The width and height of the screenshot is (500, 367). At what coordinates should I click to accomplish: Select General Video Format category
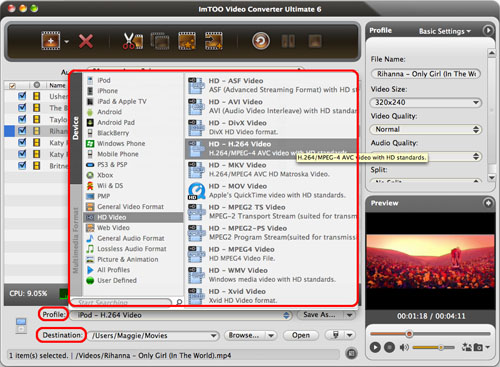[133, 207]
